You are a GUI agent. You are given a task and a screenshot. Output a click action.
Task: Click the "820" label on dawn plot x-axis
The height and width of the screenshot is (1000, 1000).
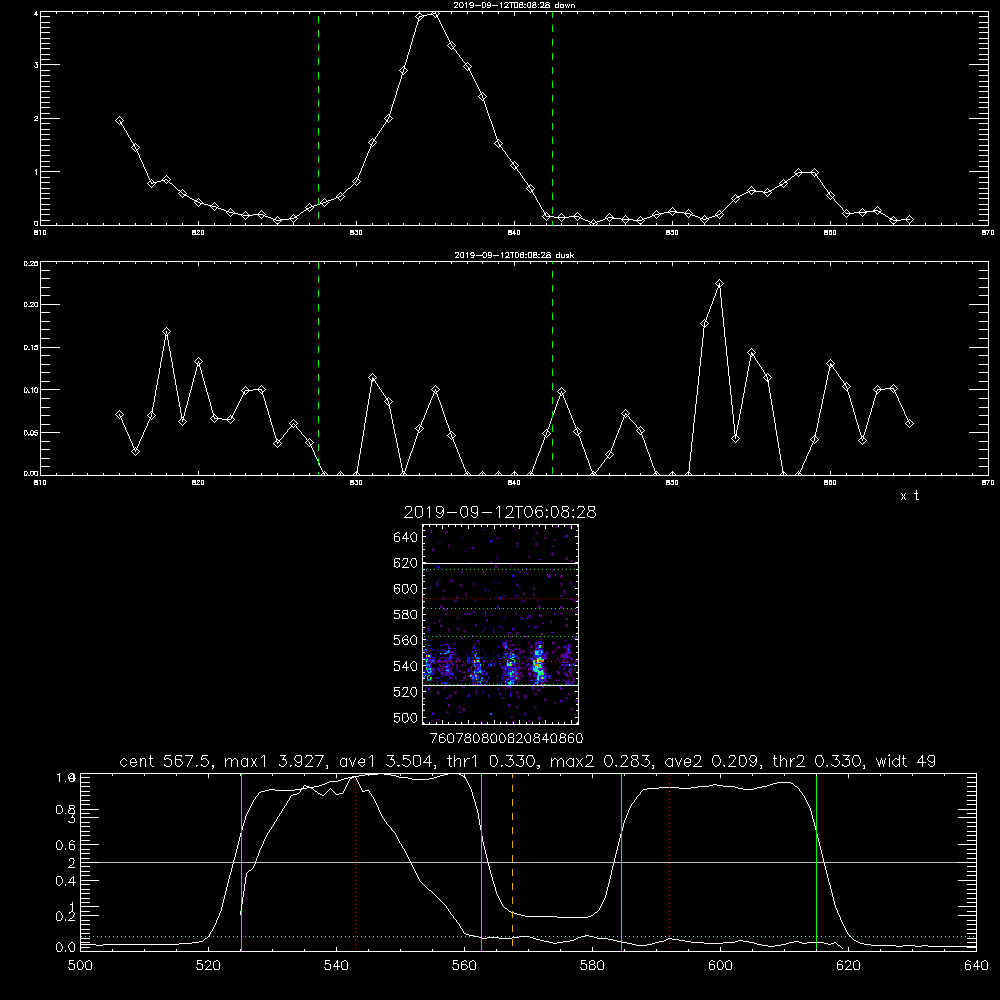(198, 233)
